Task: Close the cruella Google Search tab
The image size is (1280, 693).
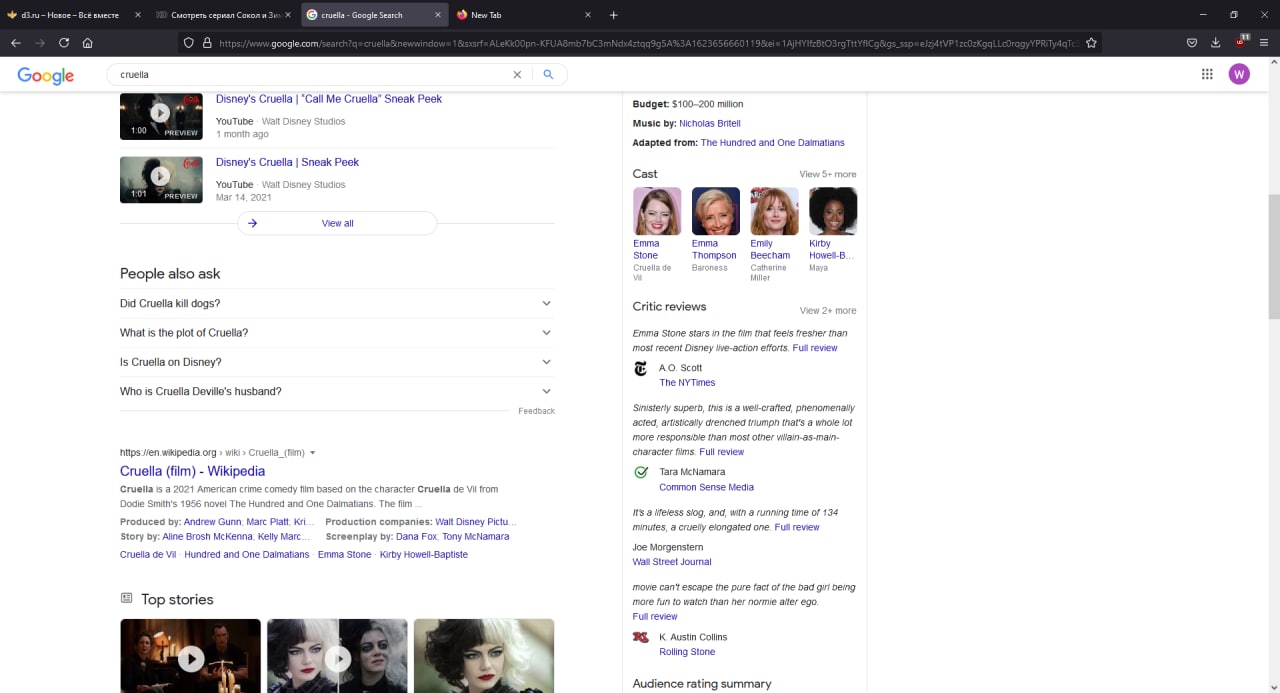Action: click(x=438, y=15)
